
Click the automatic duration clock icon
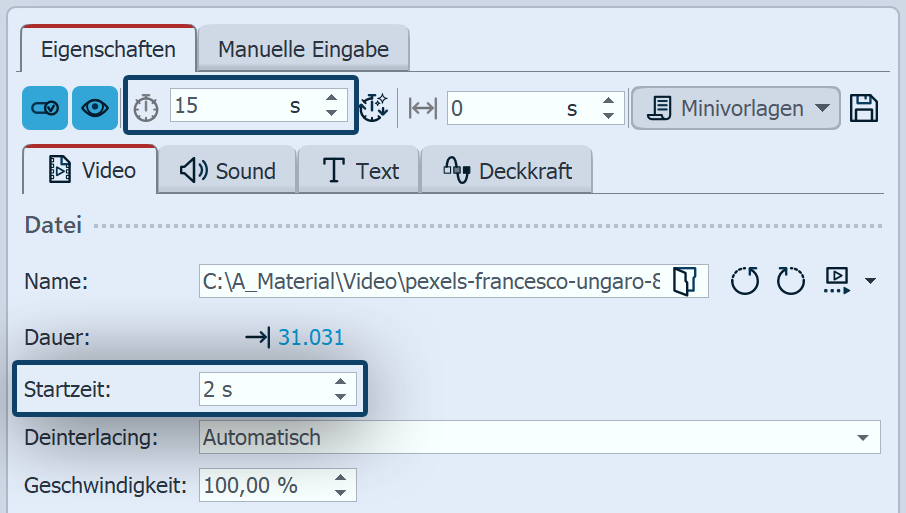coord(373,108)
